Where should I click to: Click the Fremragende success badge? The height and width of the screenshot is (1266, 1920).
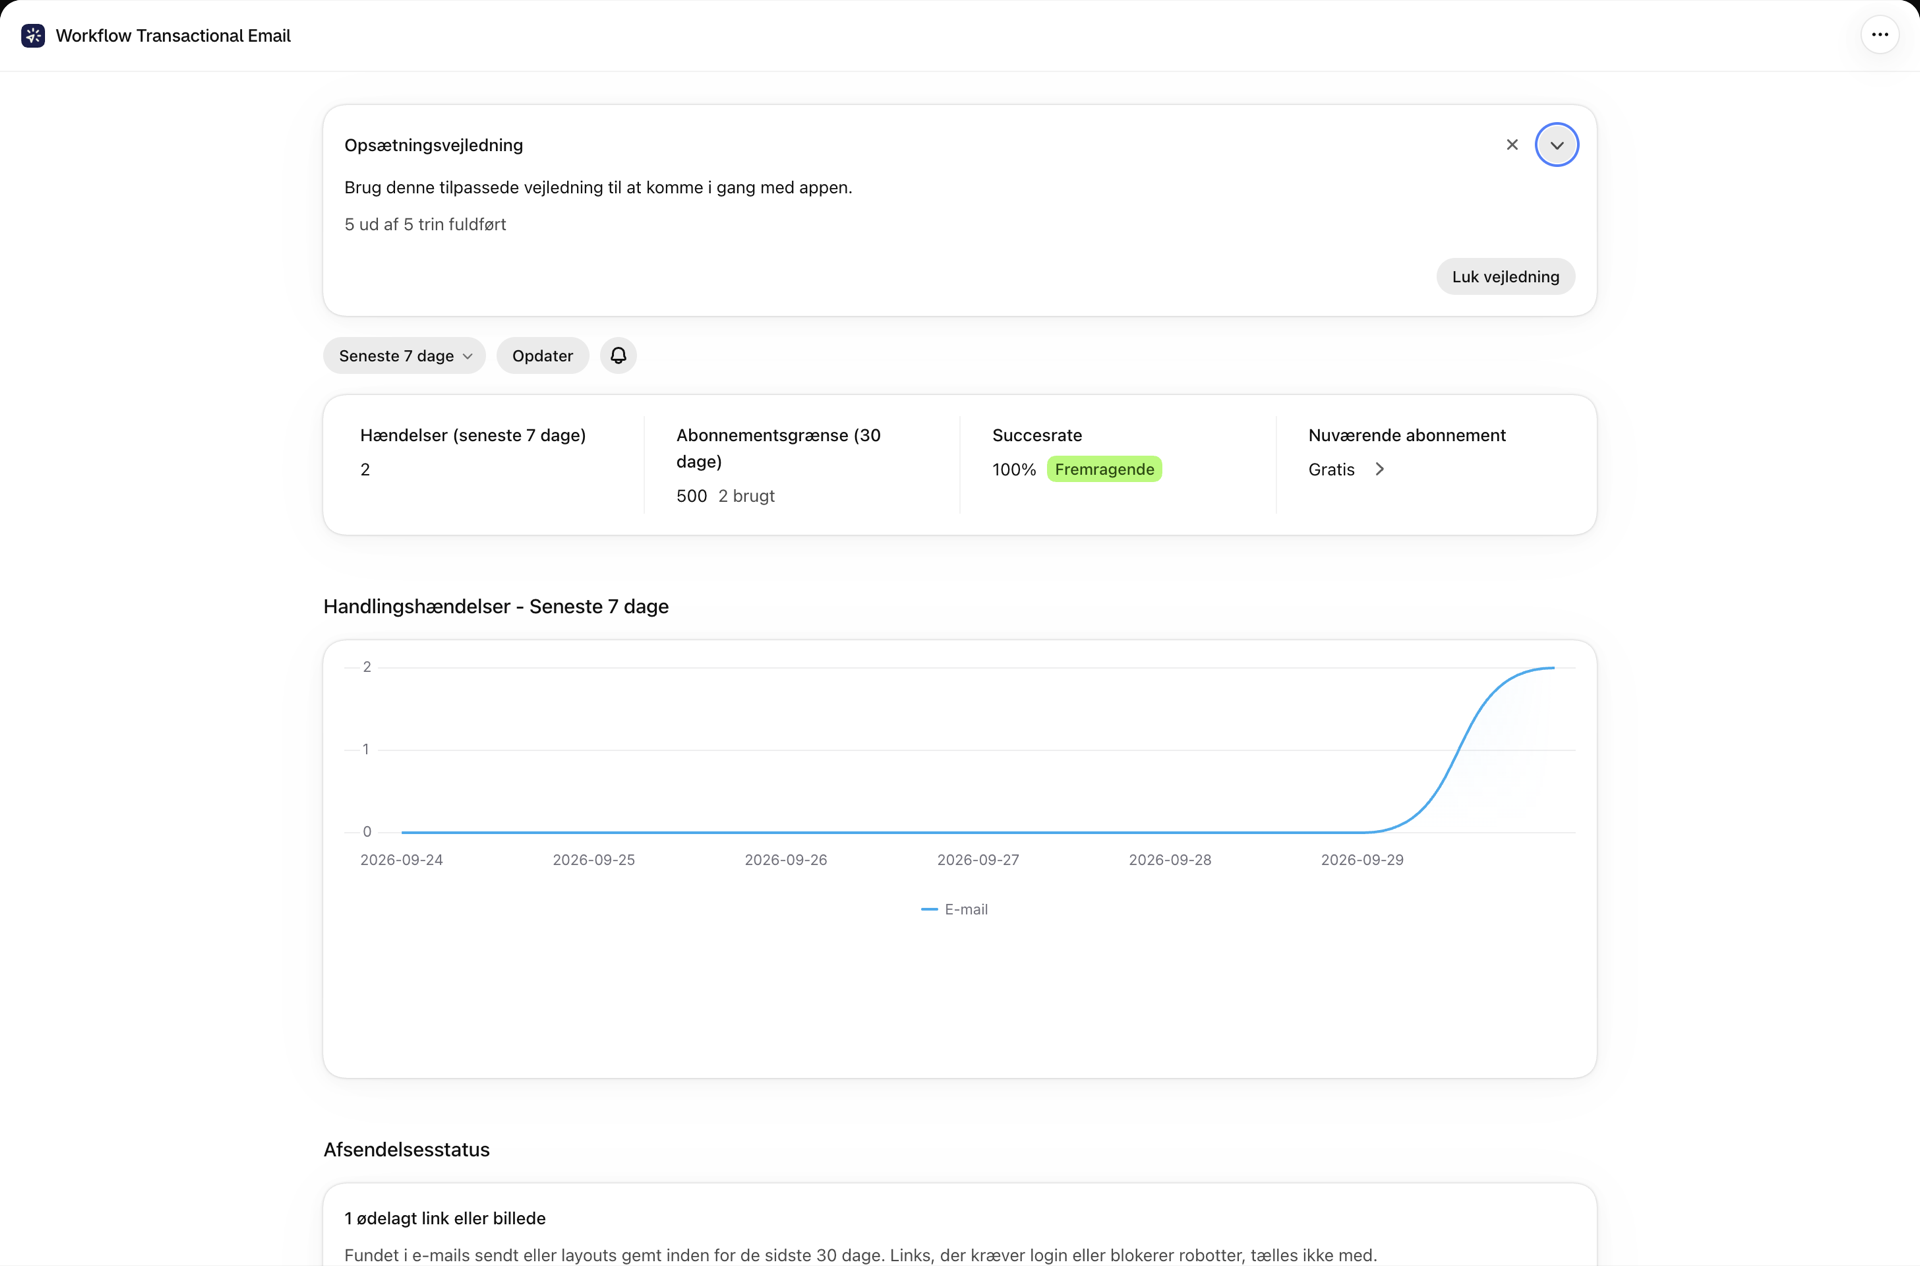pos(1104,469)
